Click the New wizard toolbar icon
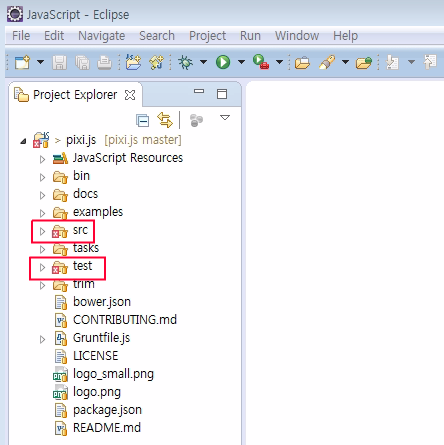 click(23, 62)
